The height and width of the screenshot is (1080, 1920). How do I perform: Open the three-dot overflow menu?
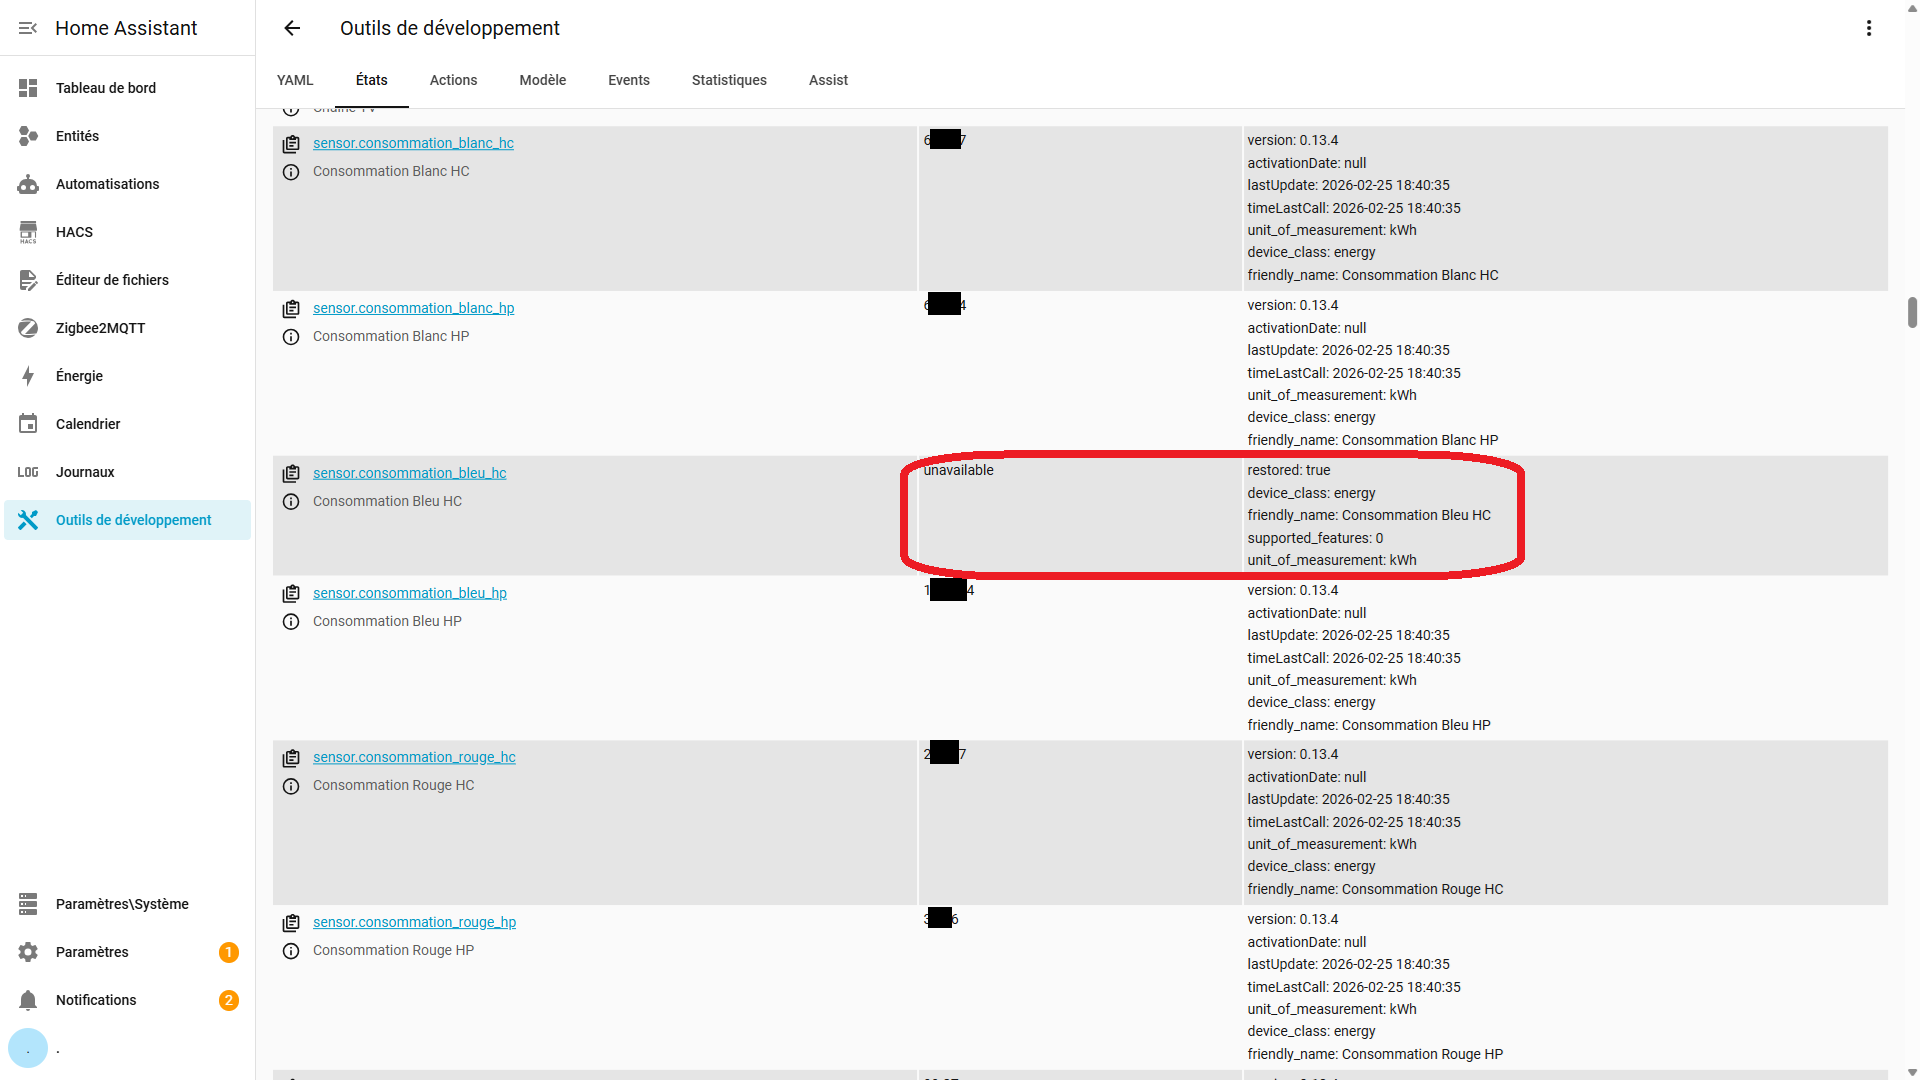(x=1868, y=28)
